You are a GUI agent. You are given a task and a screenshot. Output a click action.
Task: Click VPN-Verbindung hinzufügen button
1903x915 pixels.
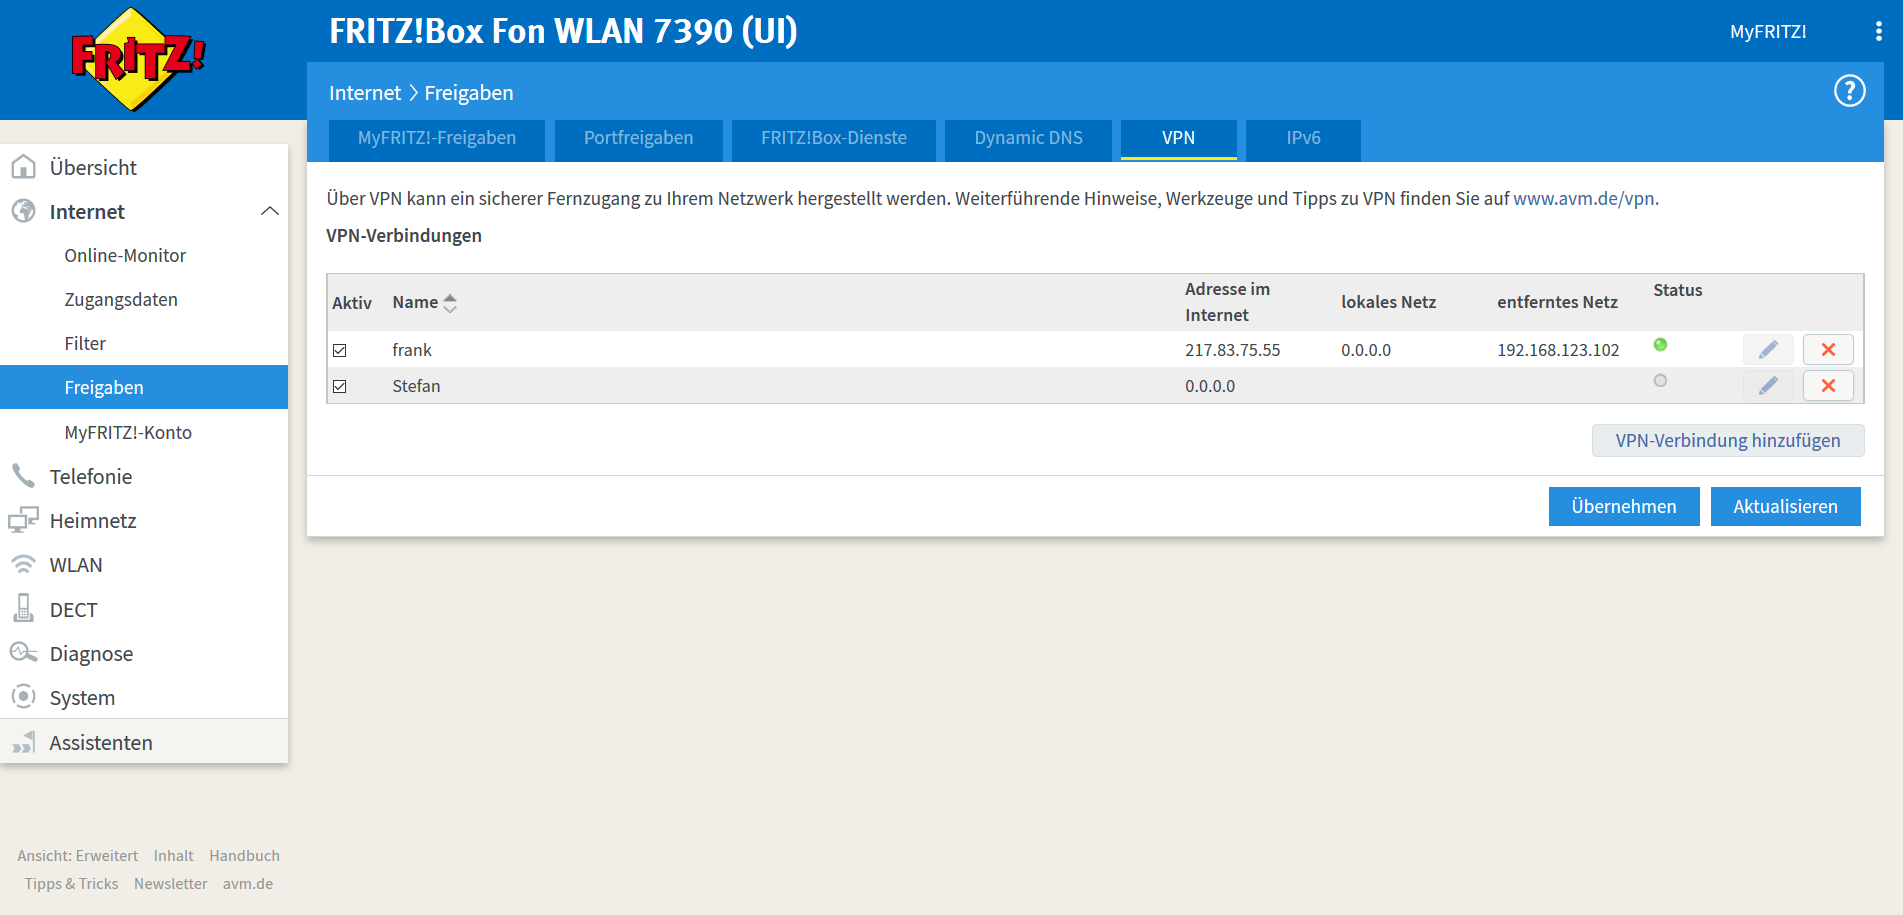point(1728,441)
